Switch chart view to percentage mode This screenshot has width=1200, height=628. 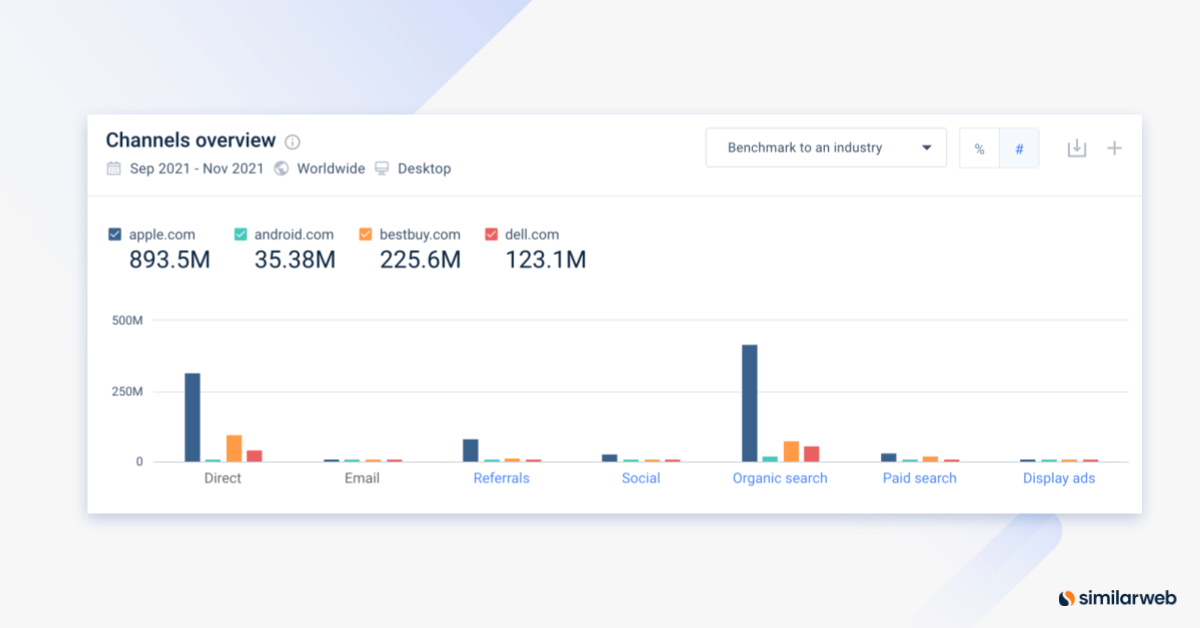pos(978,147)
